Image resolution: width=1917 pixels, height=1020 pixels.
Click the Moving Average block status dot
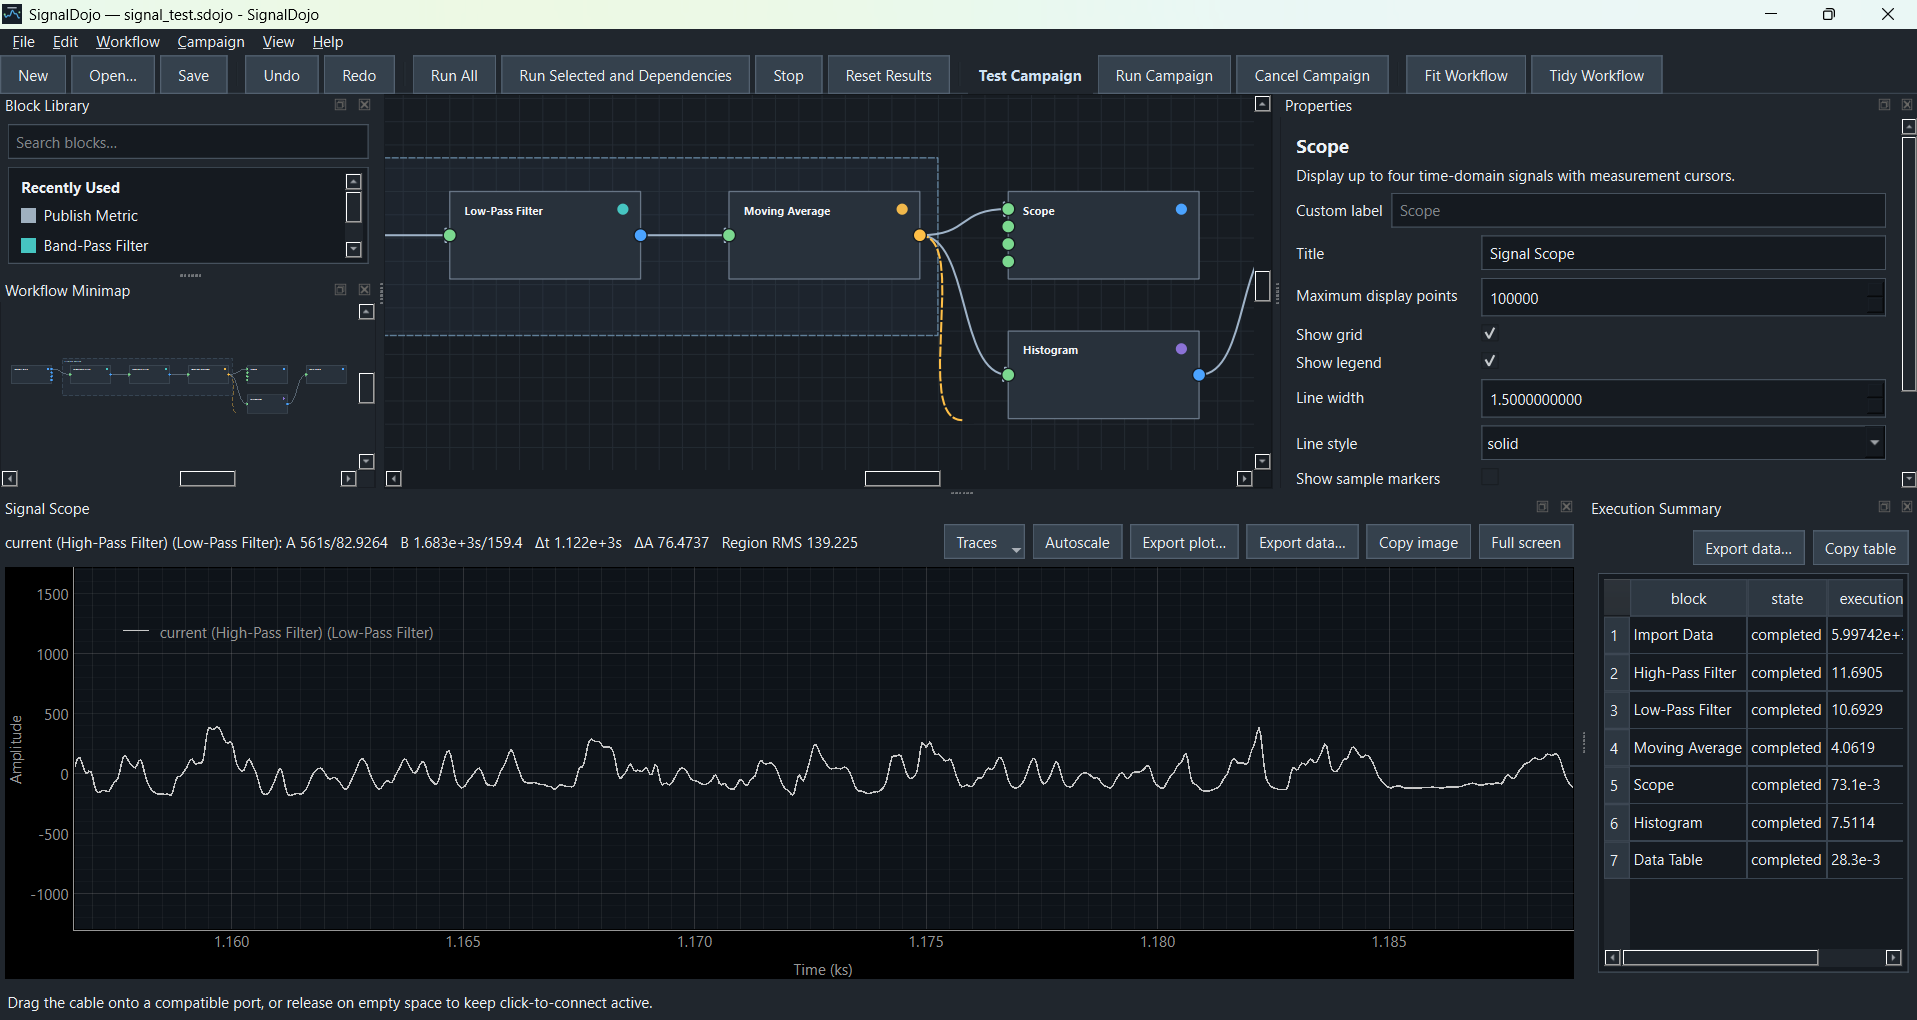(x=902, y=210)
